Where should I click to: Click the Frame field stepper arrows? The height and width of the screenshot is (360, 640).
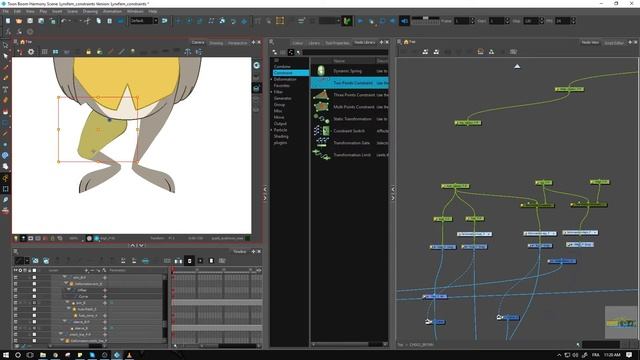tap(473, 21)
